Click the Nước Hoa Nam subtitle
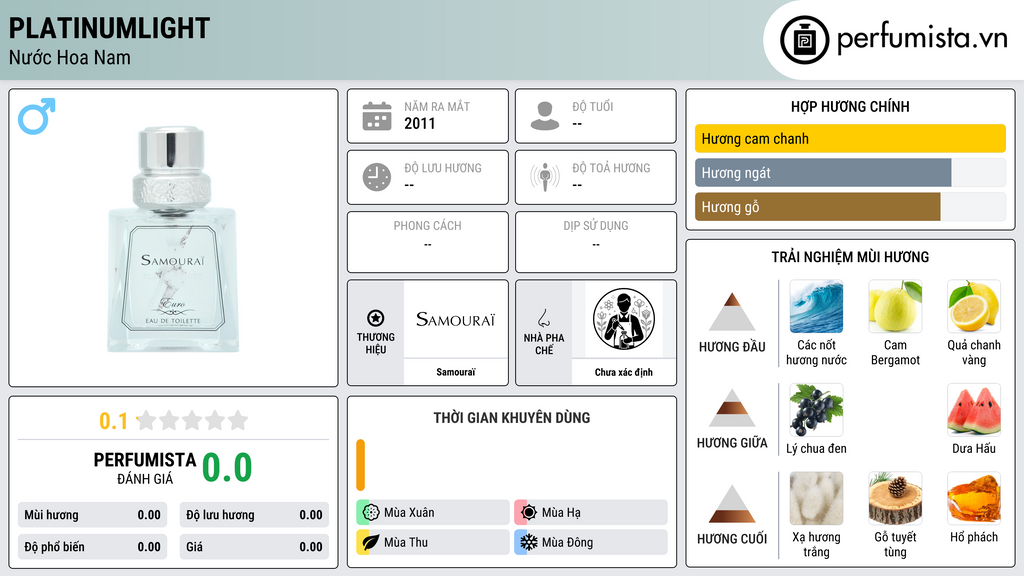The height and width of the screenshot is (576, 1024). [x=69, y=57]
